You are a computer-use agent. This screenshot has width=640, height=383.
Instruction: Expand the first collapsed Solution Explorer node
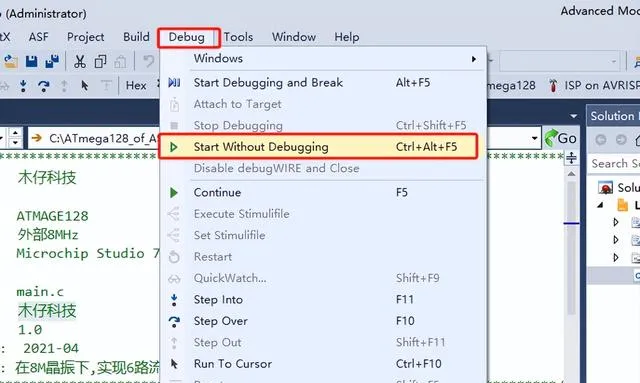[x=616, y=222]
